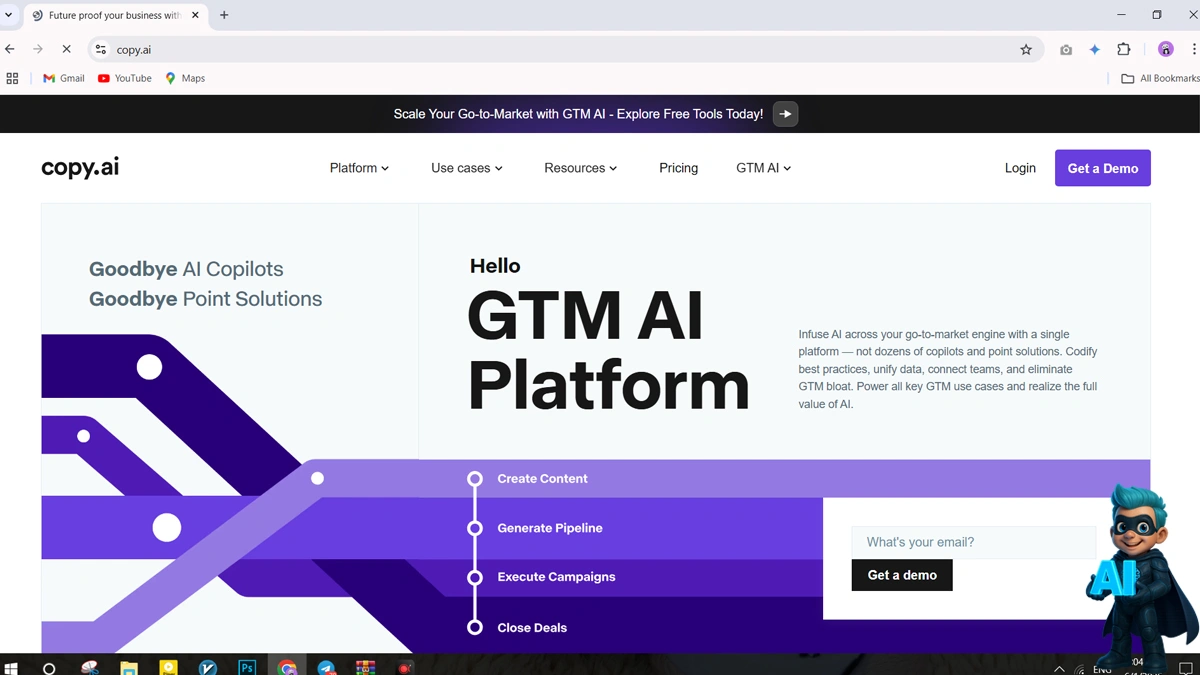Open the Gmail bookmark
Viewport: 1200px width, 675px height.
[x=64, y=78]
